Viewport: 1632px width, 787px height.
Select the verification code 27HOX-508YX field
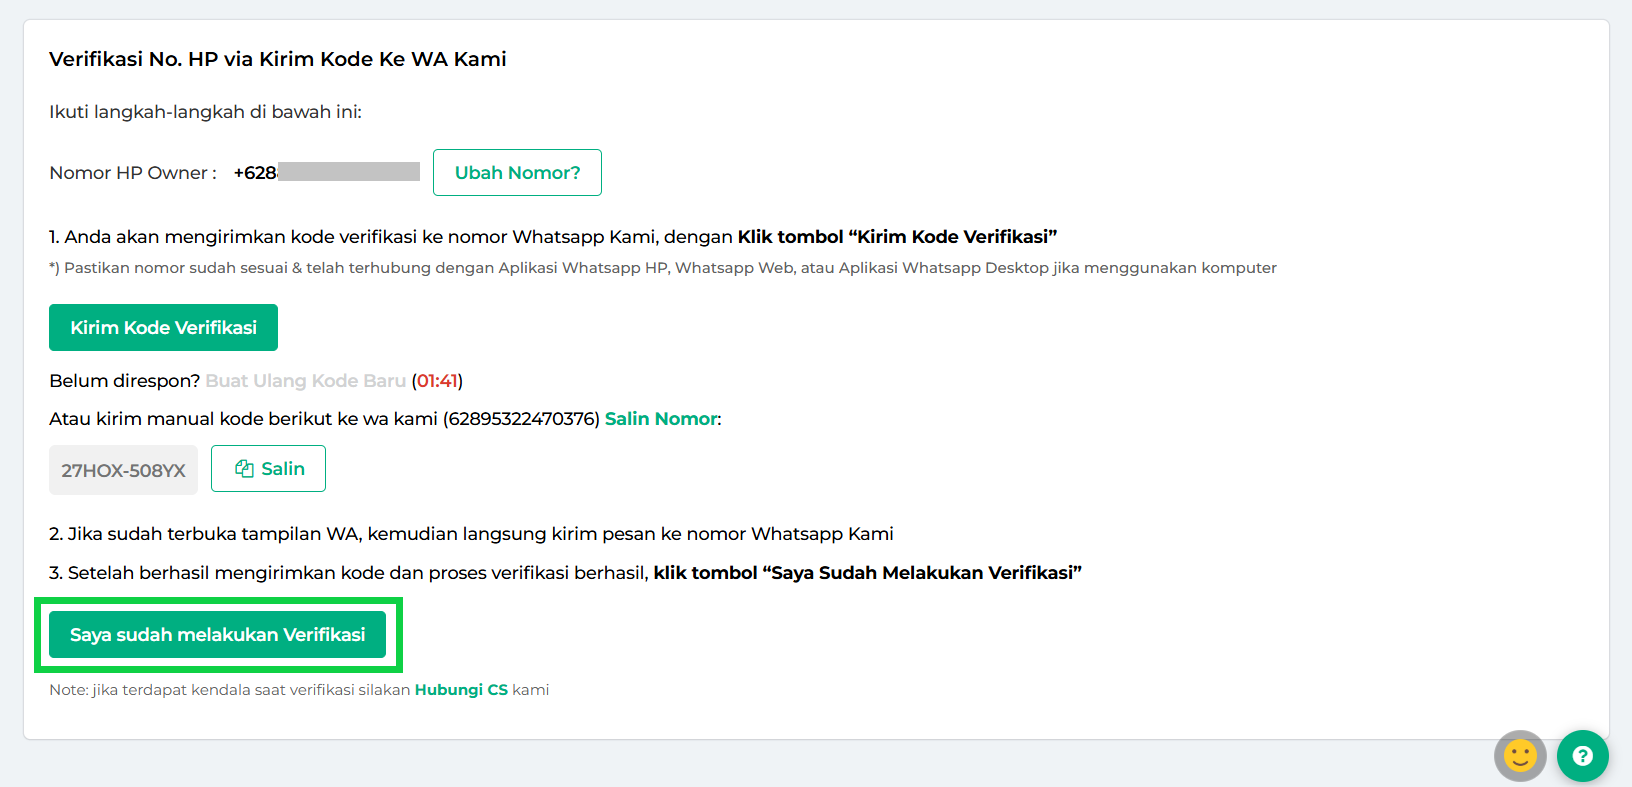pyautogui.click(x=123, y=470)
